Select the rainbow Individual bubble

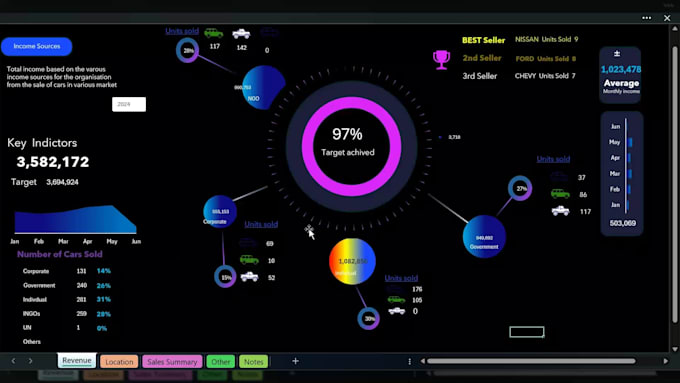(352, 261)
